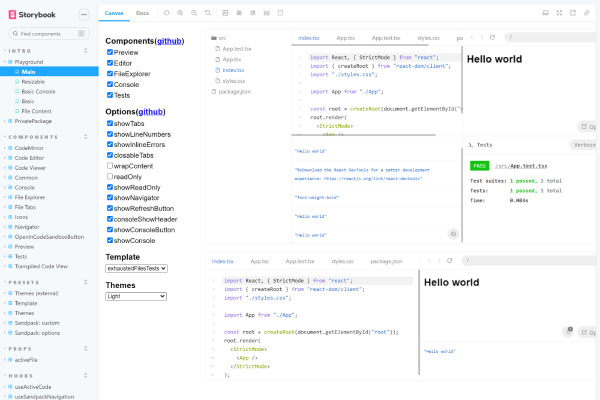Click the back arrow in lower preview navigator
Image resolution: width=600 pixels, height=400 pixels.
tap(429, 261)
